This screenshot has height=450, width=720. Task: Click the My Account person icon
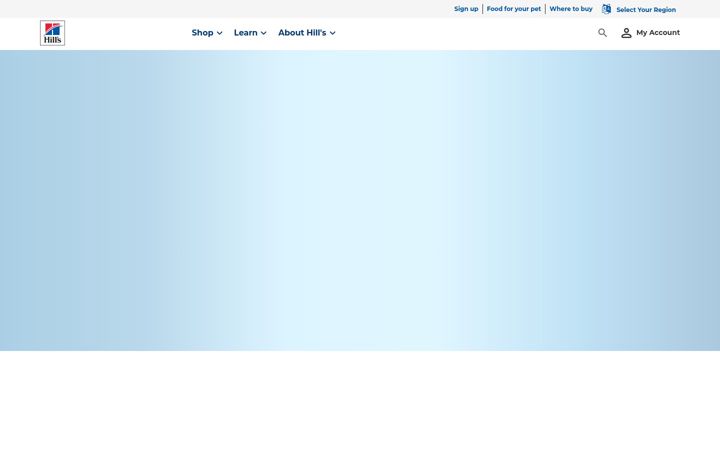coord(626,33)
